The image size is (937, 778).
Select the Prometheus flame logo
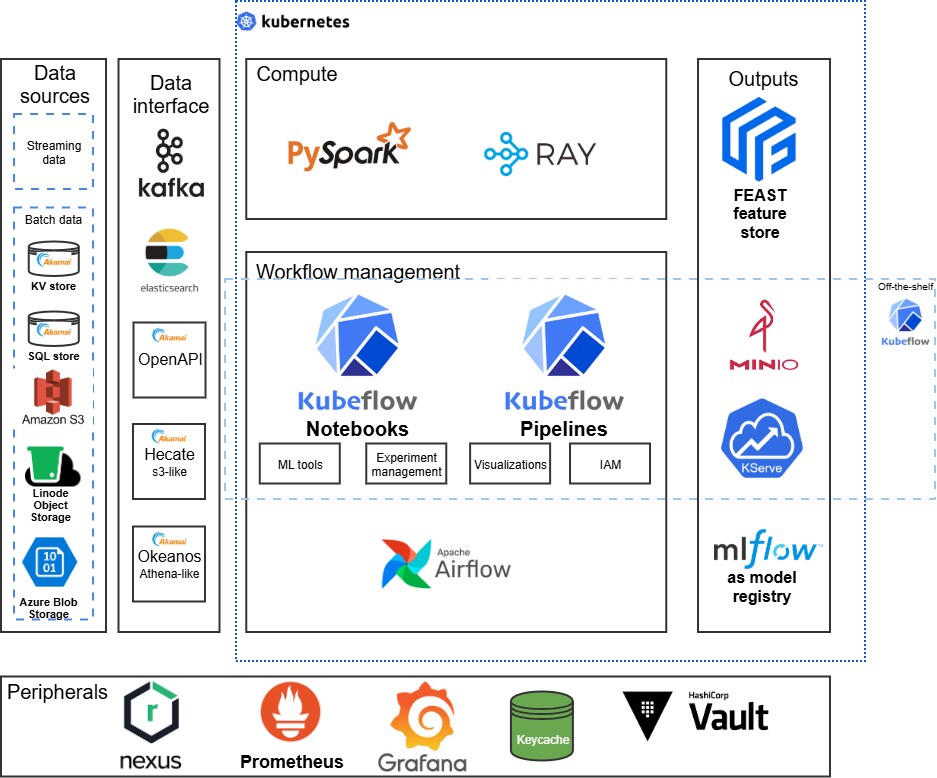tap(290, 712)
